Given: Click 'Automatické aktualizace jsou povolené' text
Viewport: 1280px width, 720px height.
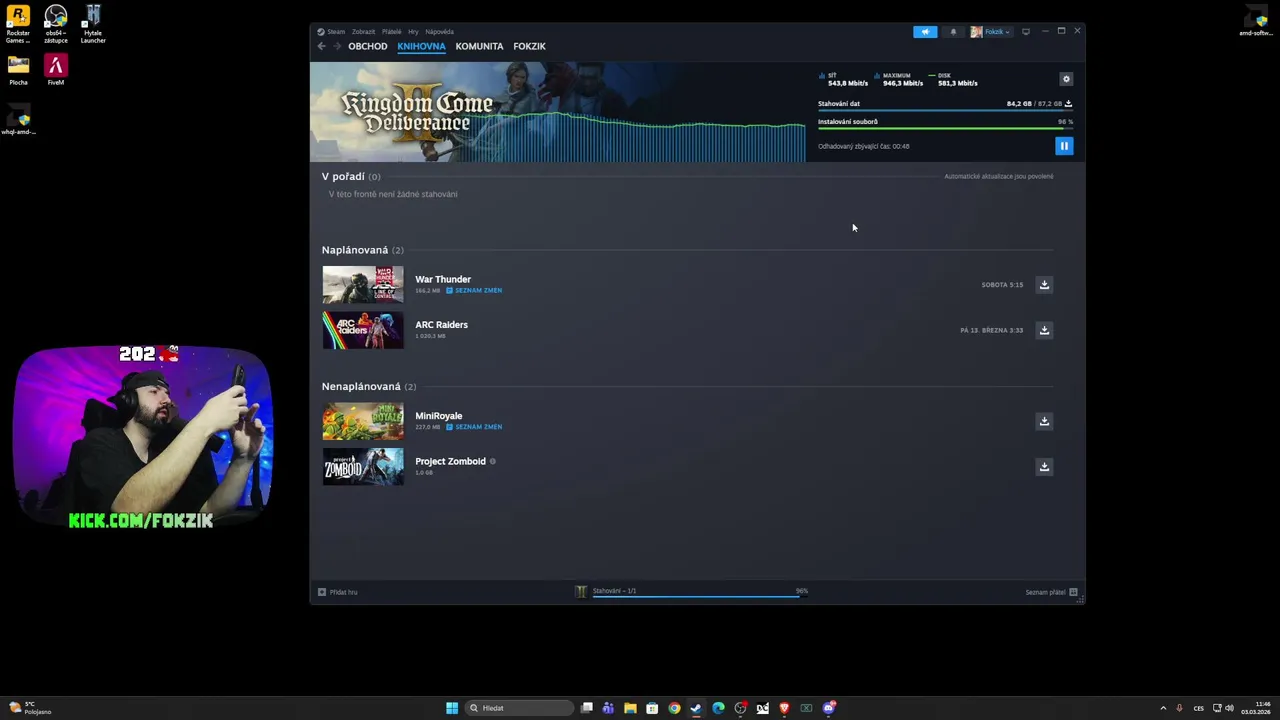Looking at the screenshot, I should point(998,176).
